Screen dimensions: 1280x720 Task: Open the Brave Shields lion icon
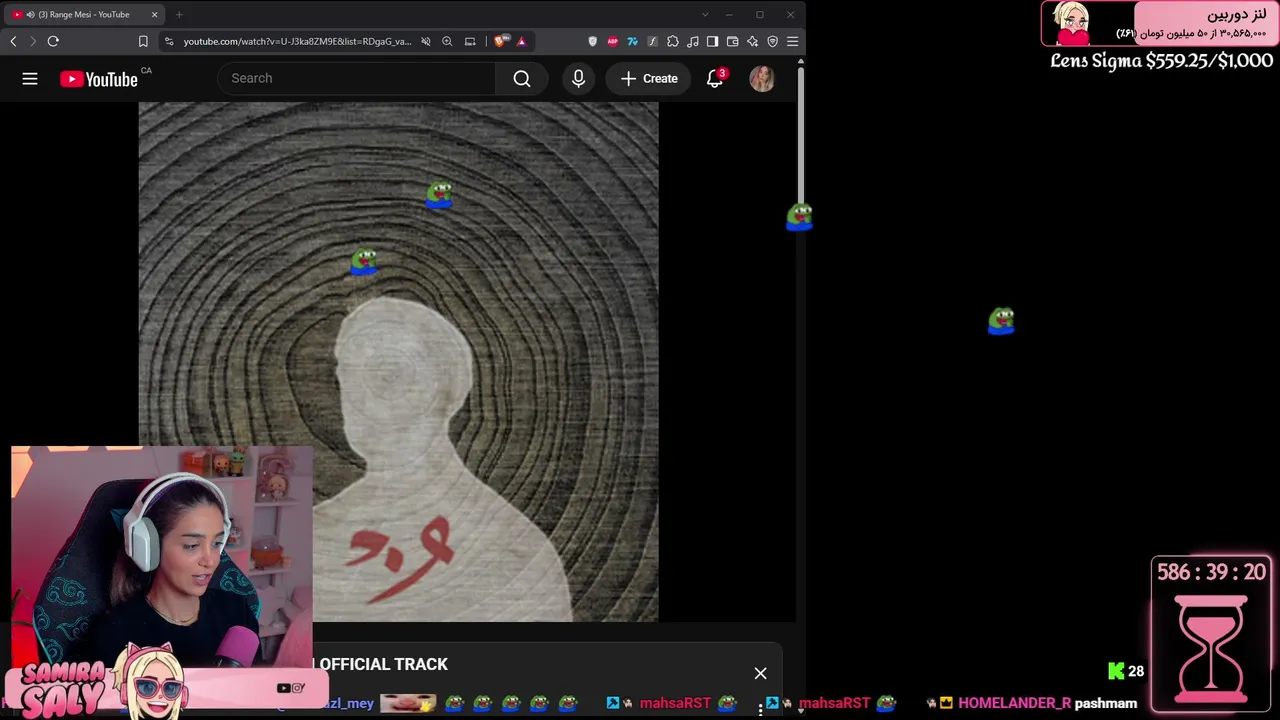coord(500,41)
